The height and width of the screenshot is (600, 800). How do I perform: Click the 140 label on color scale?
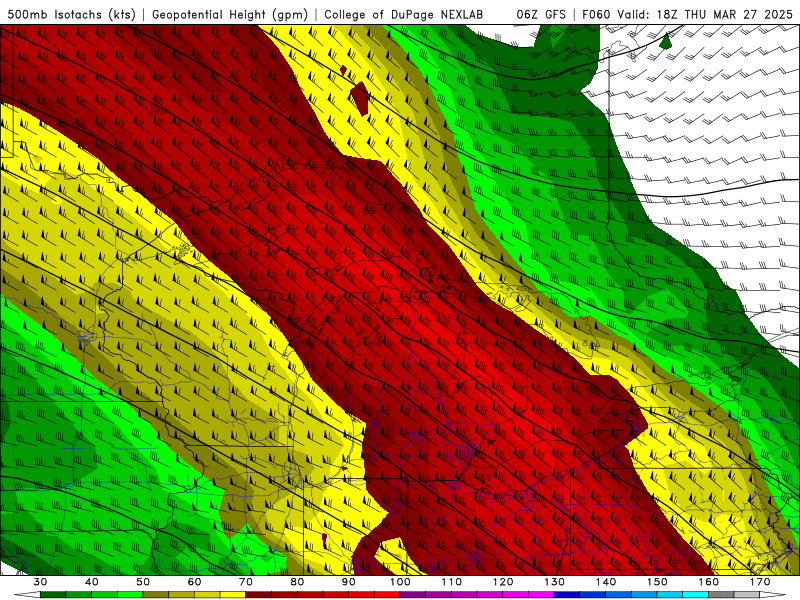pos(606,582)
